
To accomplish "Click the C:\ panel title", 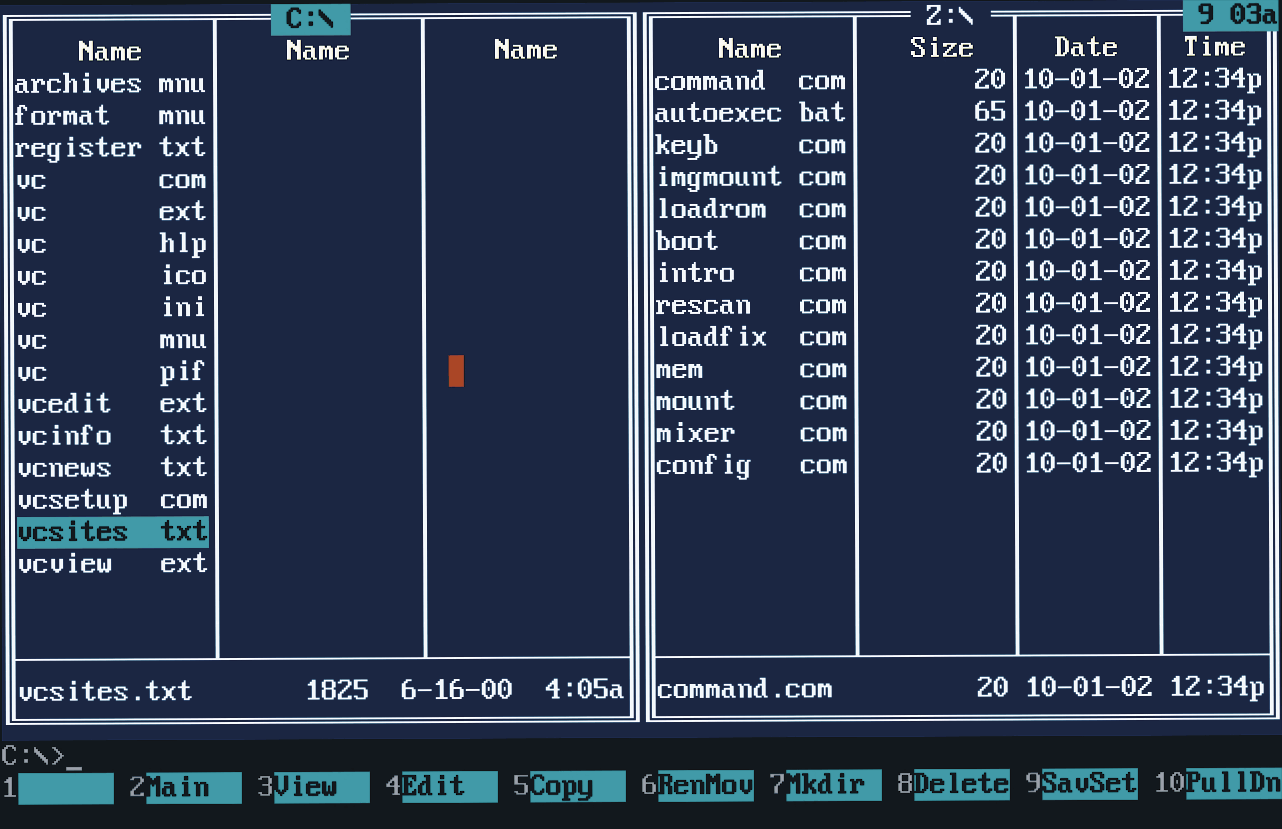I will pos(310,19).
